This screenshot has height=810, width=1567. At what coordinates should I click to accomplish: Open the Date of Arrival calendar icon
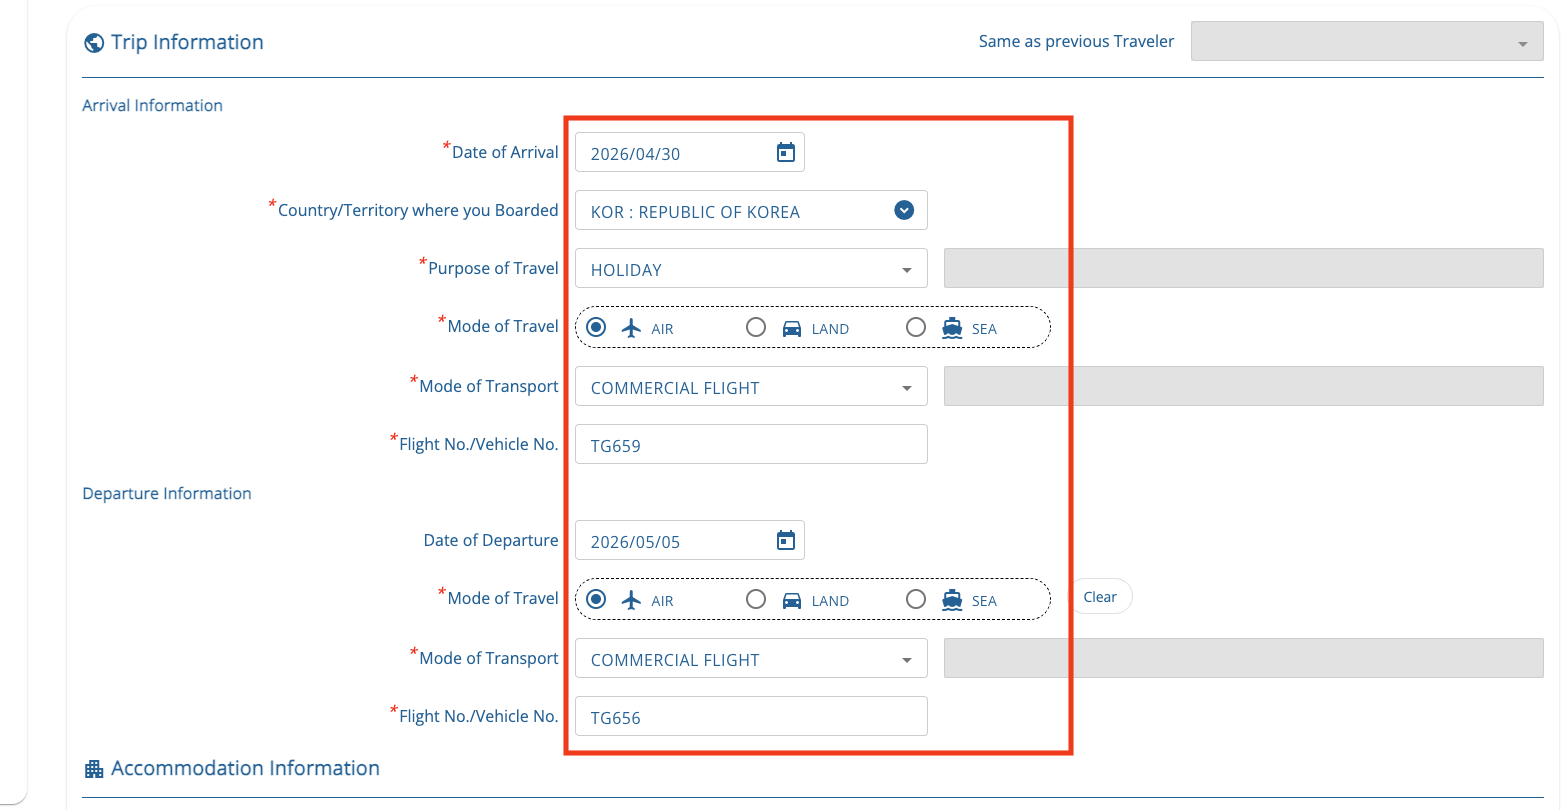coord(786,153)
